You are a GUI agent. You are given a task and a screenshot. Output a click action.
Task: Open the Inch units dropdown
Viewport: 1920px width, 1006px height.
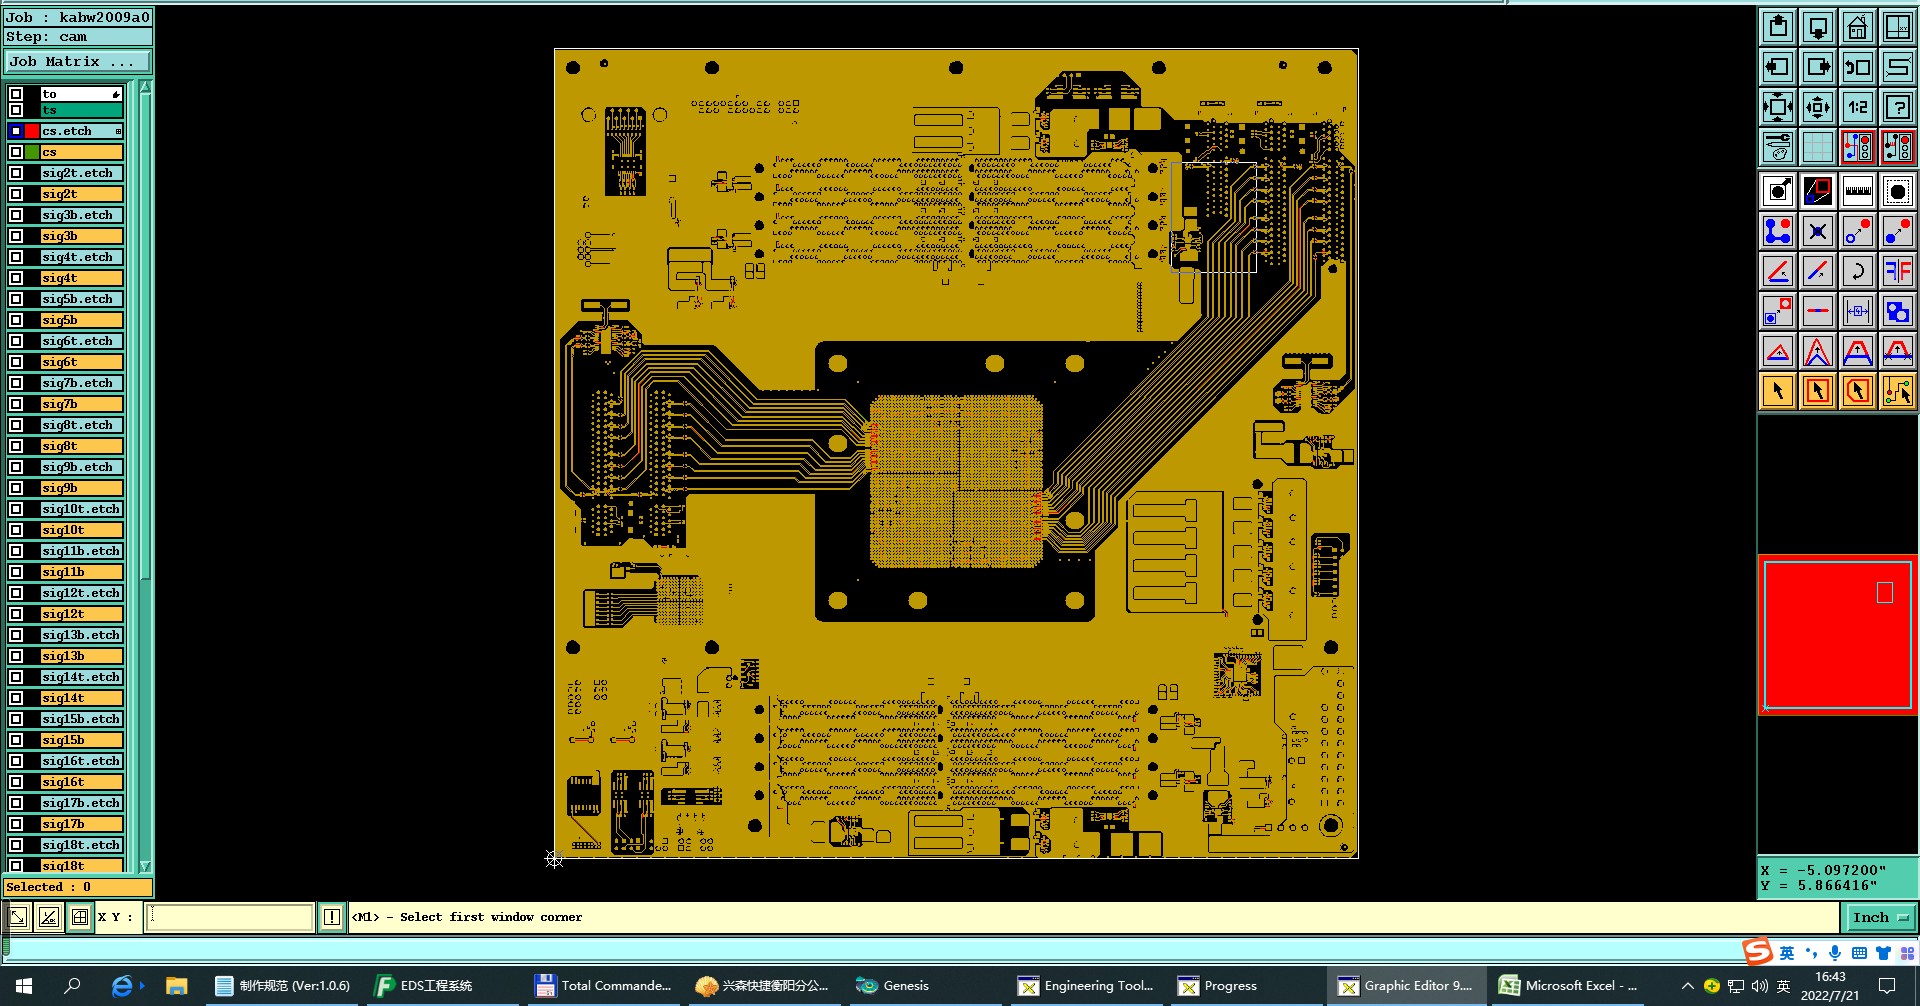[x=1880, y=917]
